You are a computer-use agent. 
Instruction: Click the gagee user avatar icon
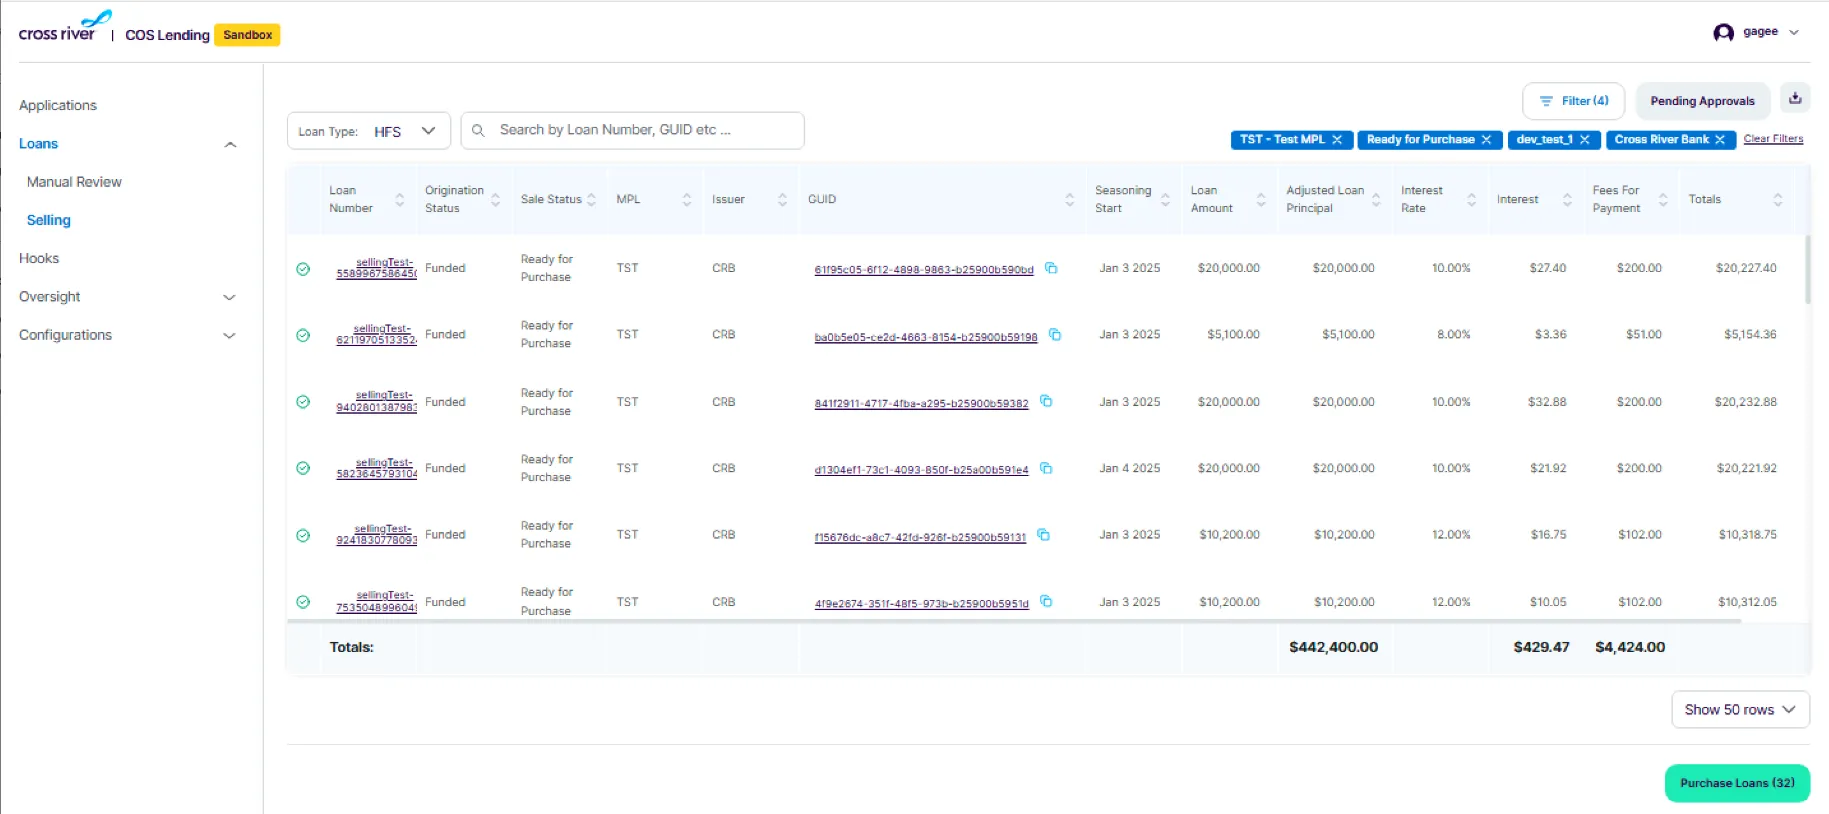[x=1723, y=32]
